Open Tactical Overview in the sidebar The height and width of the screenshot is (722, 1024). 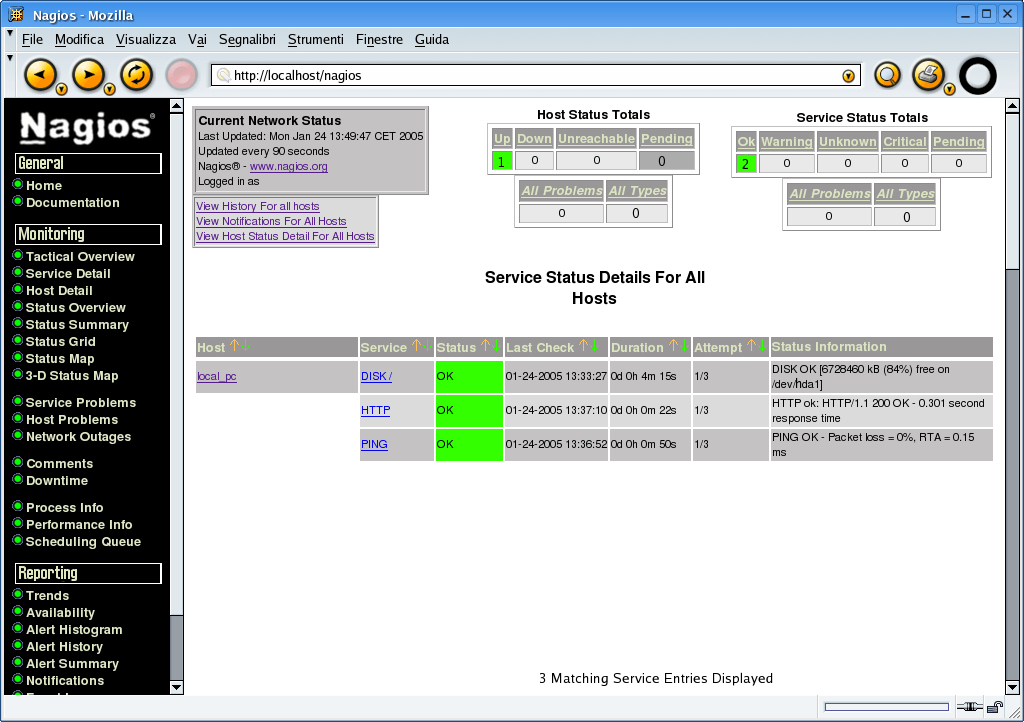coord(80,257)
